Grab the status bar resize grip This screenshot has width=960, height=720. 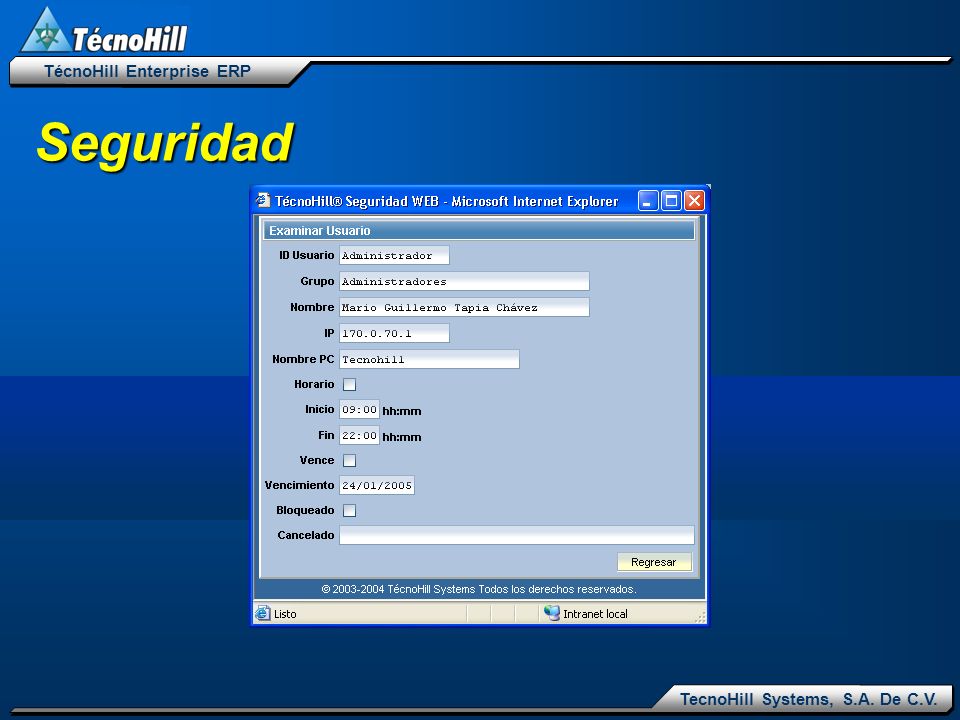pos(700,617)
